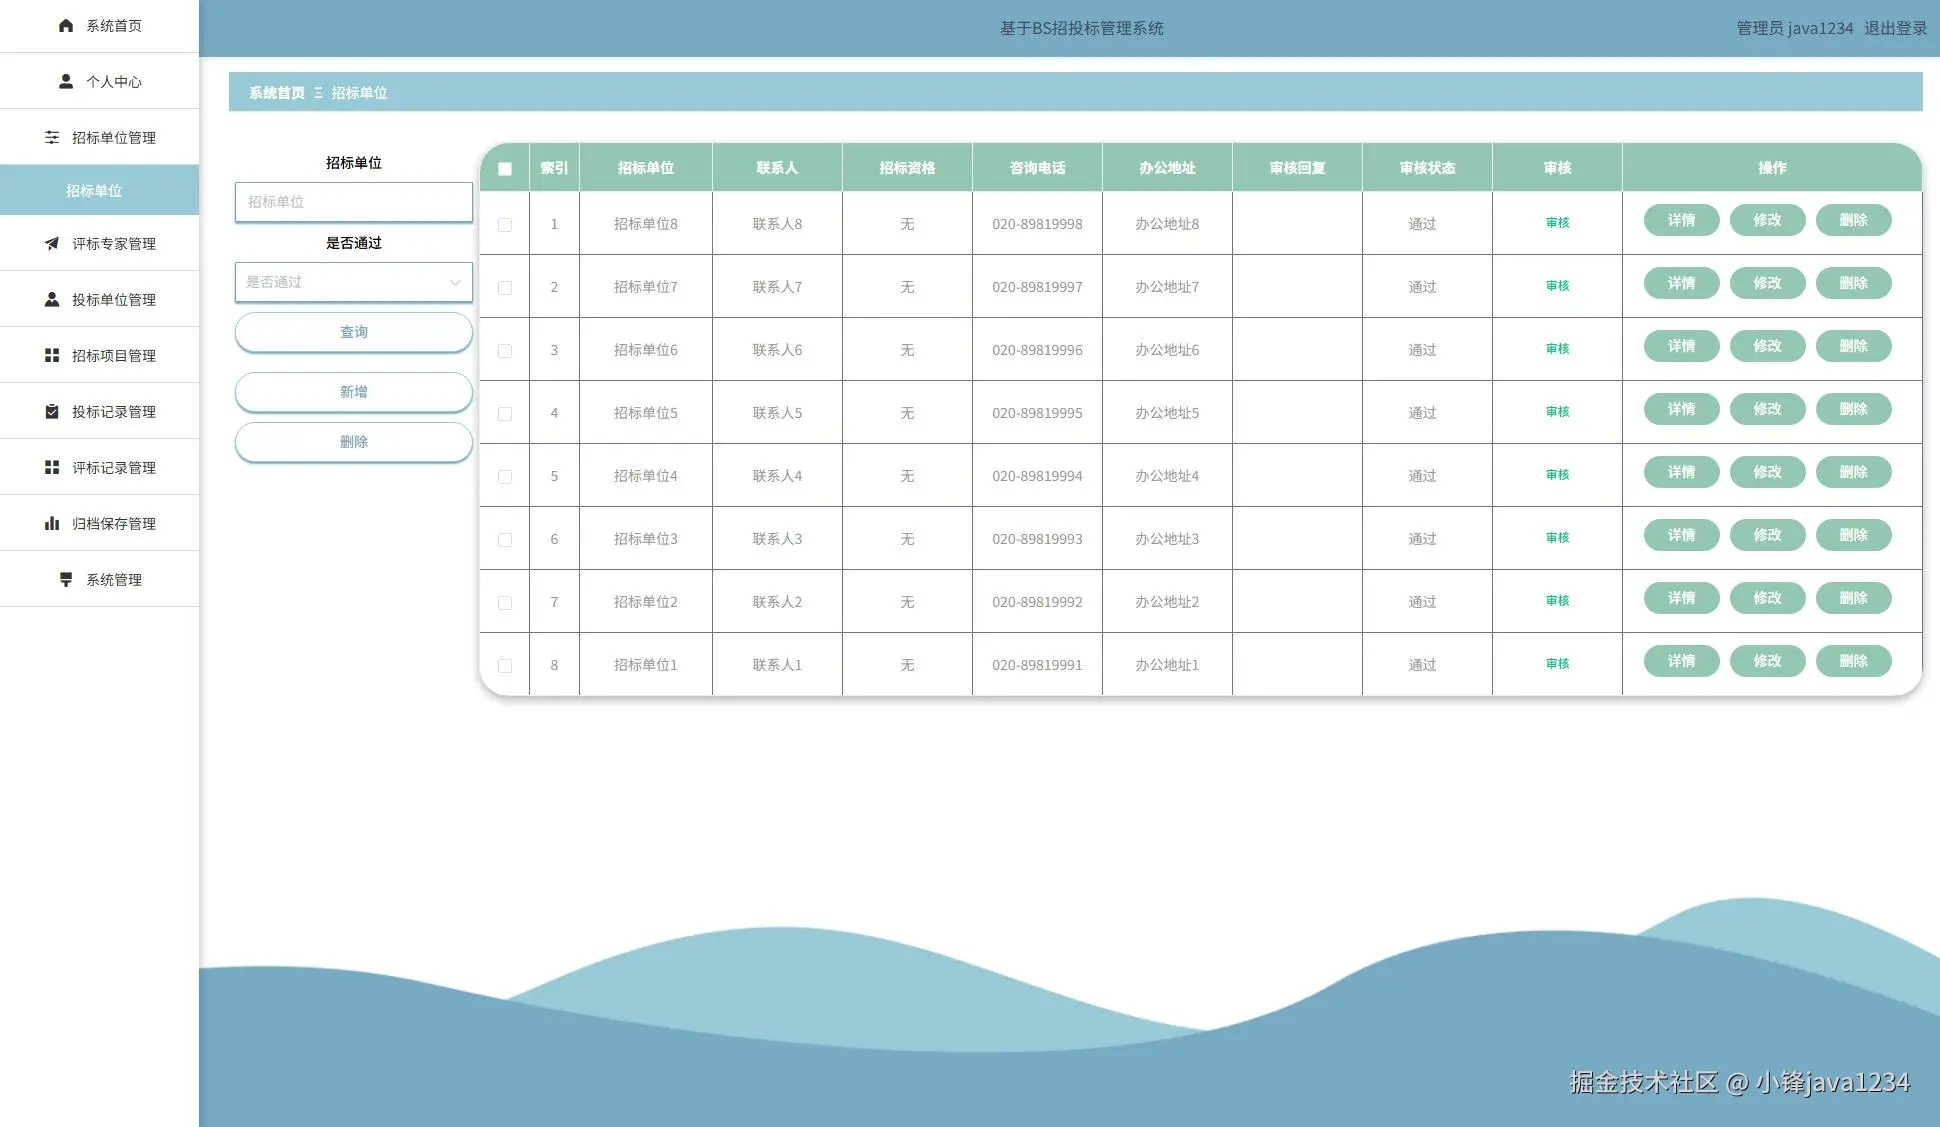This screenshot has height=1127, width=1940.
Task: Focus the 招标单位 search input field
Action: 353,202
